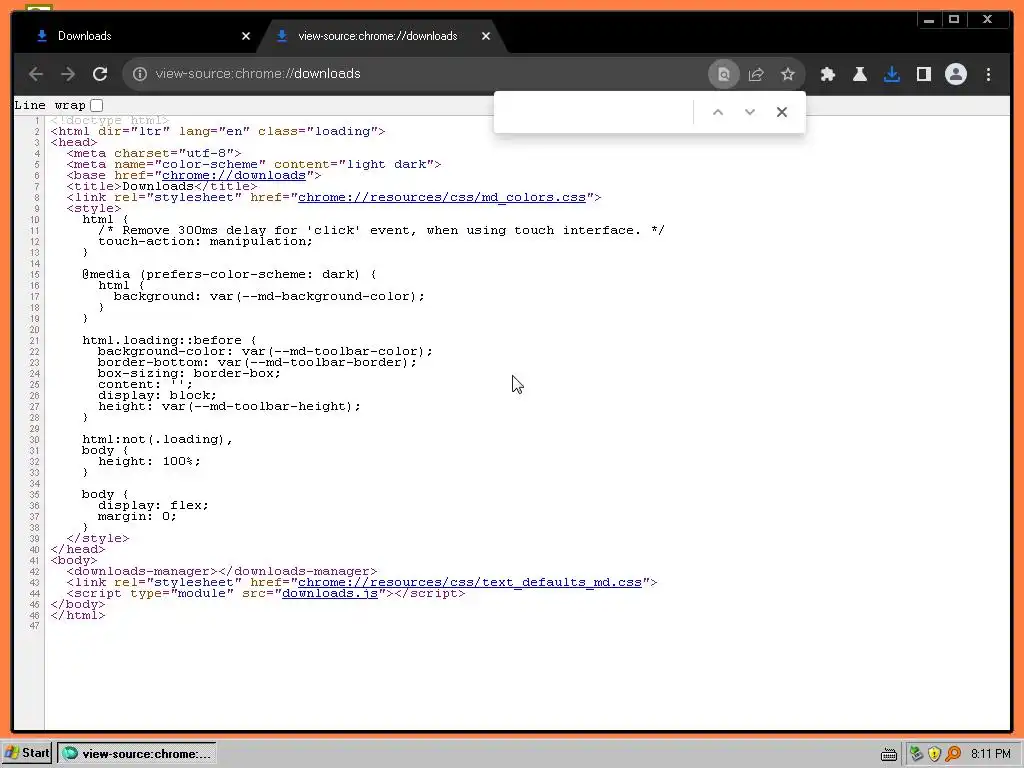
Task: Click the security shield tray icon
Action: tap(935, 754)
